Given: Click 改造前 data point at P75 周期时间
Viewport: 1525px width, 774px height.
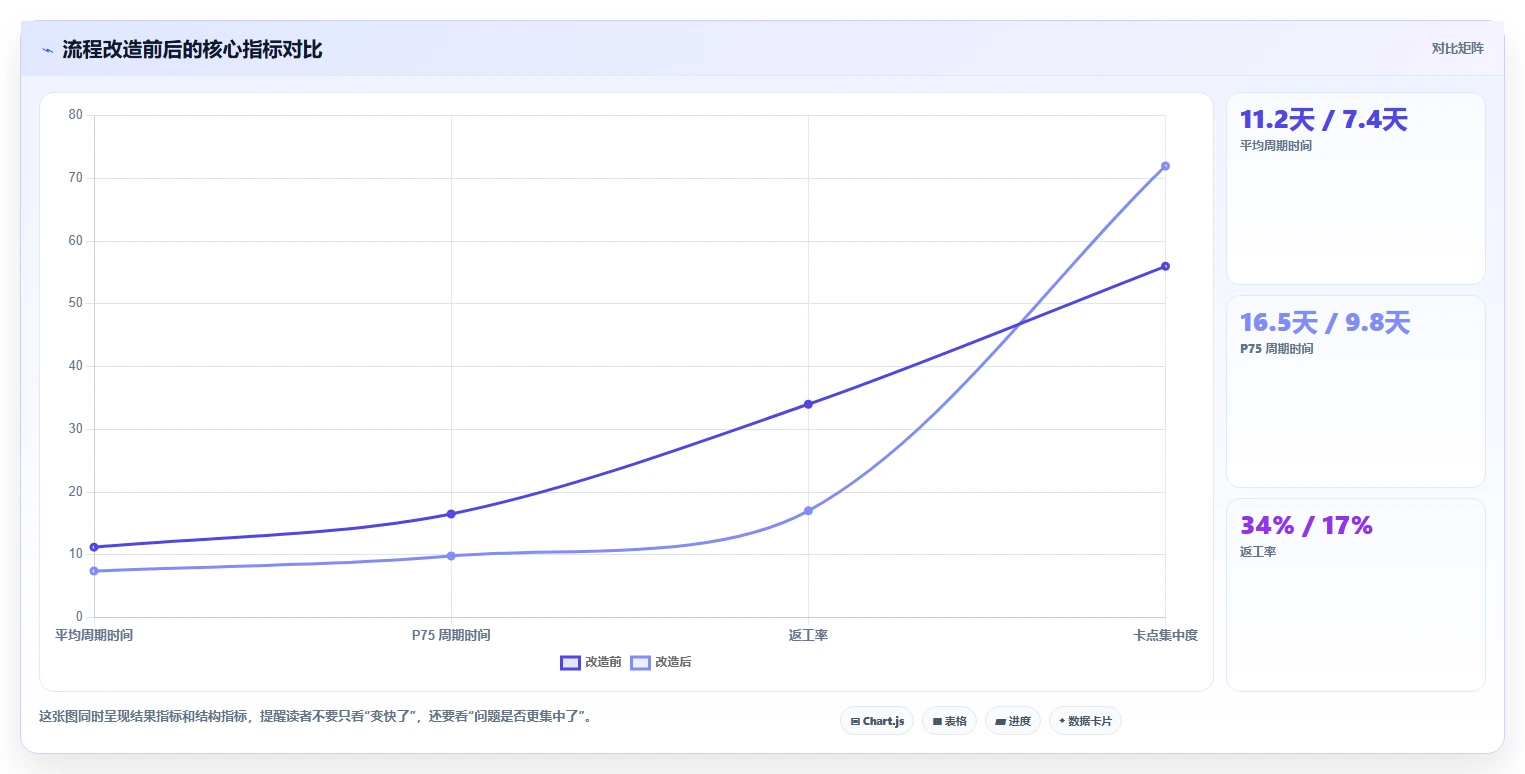Looking at the screenshot, I should pyautogui.click(x=451, y=514).
